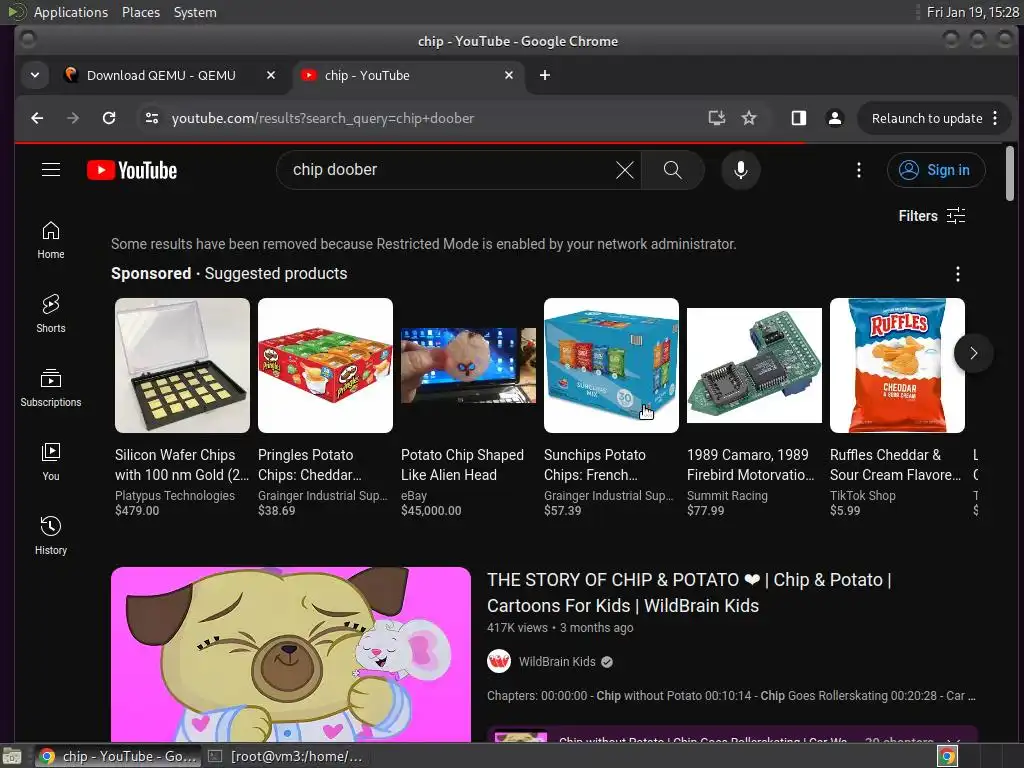Expand the tab search dropdown arrow

coord(35,75)
